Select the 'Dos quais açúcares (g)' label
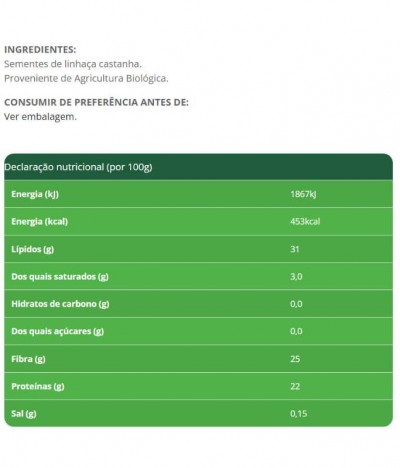The width and height of the screenshot is (400, 468). click(58, 331)
